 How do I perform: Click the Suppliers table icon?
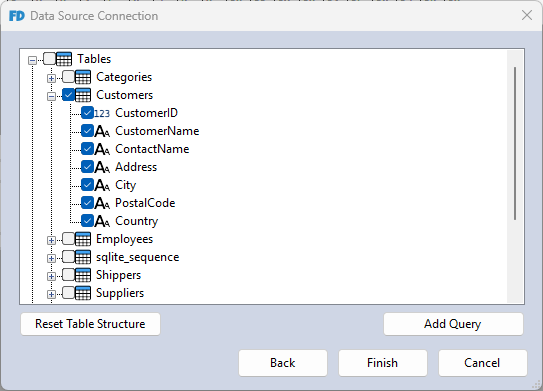coord(83,293)
